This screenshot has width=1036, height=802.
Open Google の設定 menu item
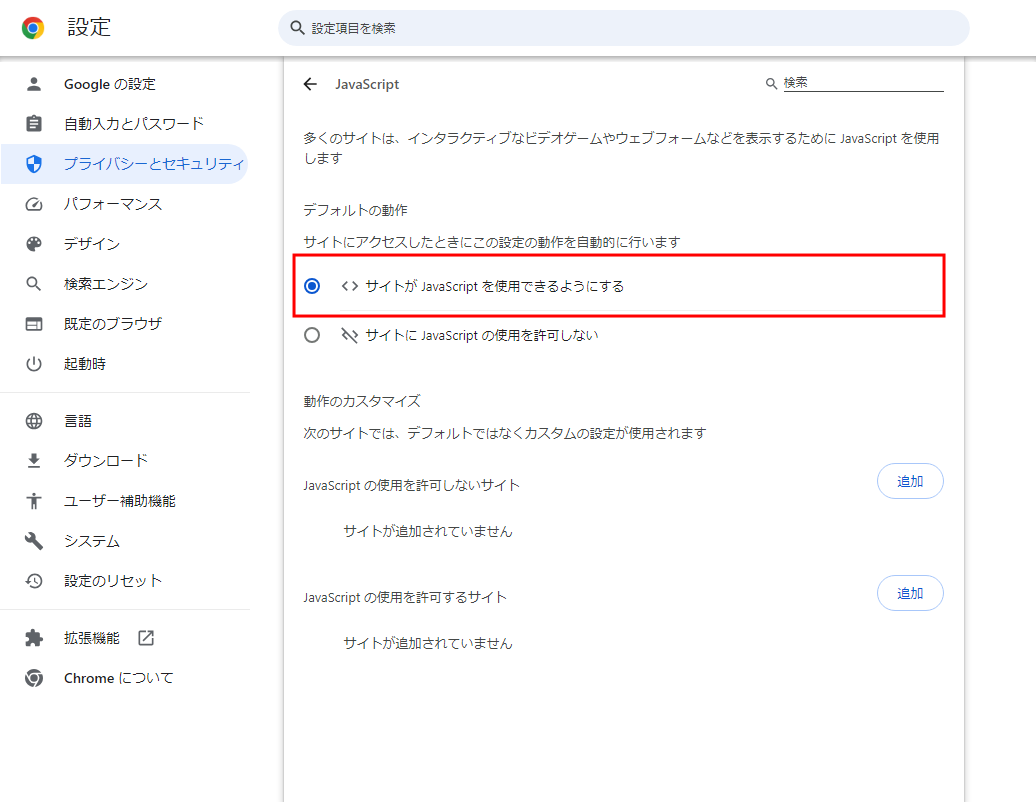coord(124,84)
